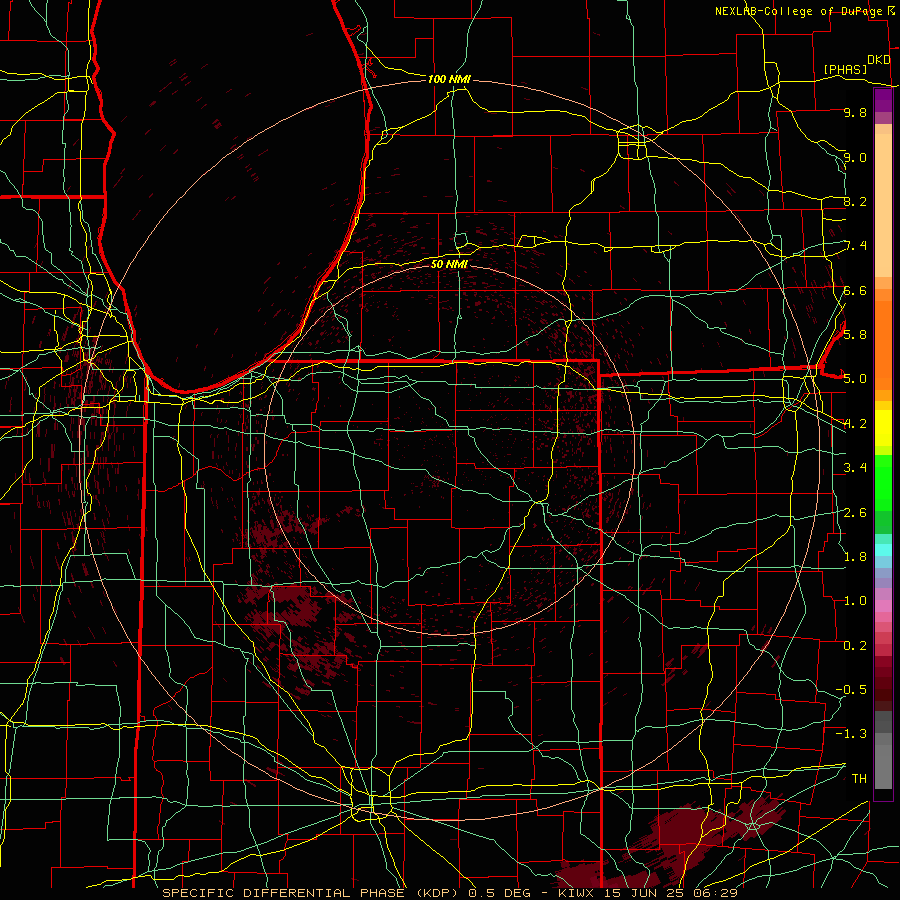Click the 1.0 value on the scale
Viewport: 900px width, 900px height.
[x=855, y=600]
